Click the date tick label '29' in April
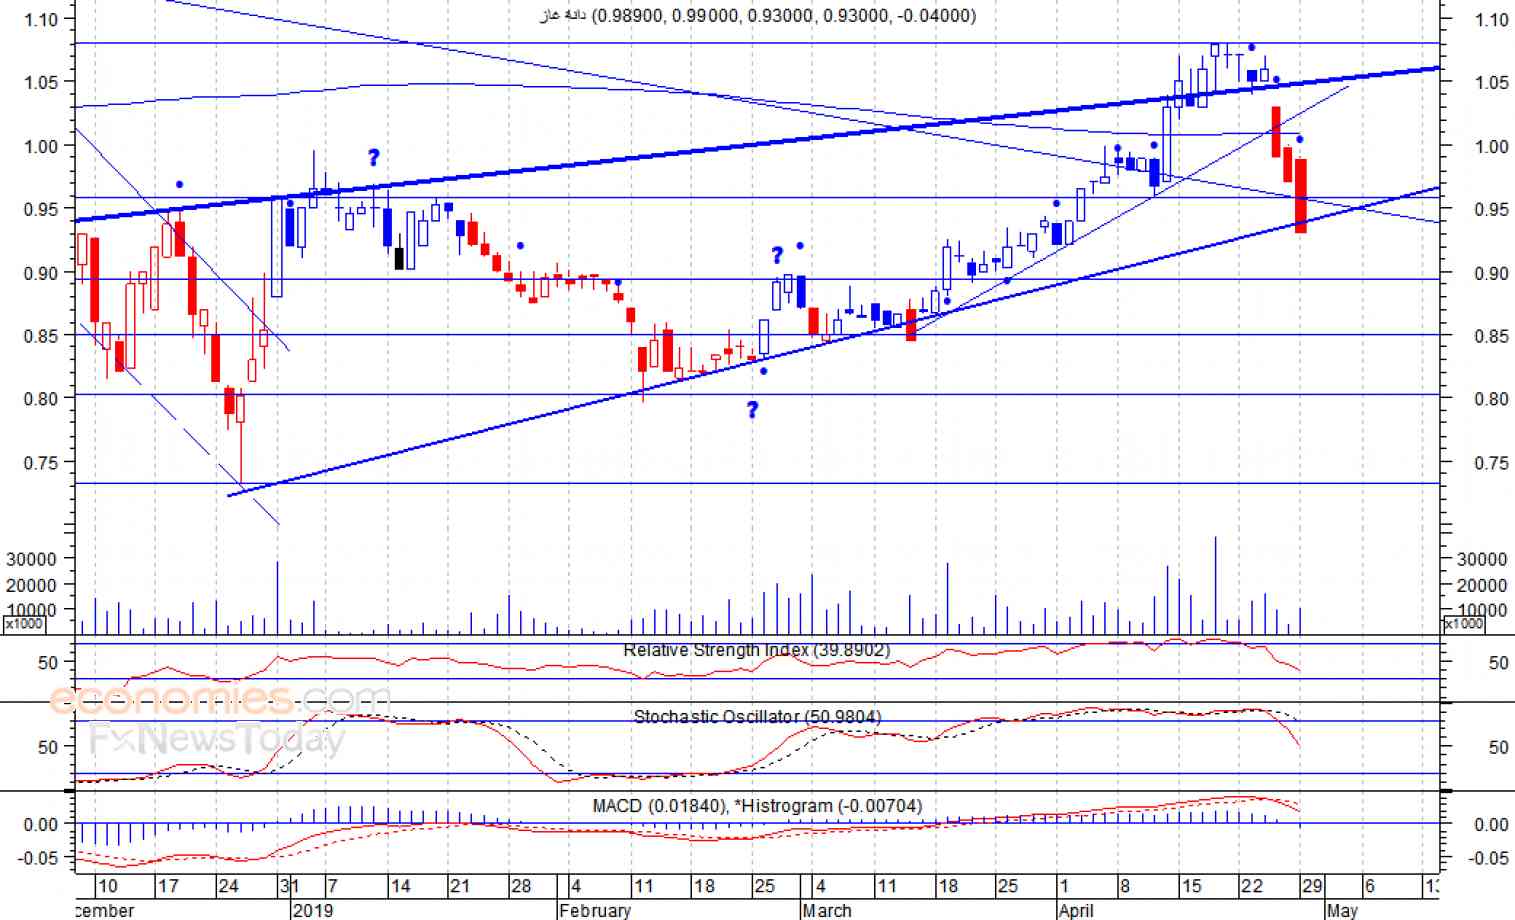 click(1312, 886)
